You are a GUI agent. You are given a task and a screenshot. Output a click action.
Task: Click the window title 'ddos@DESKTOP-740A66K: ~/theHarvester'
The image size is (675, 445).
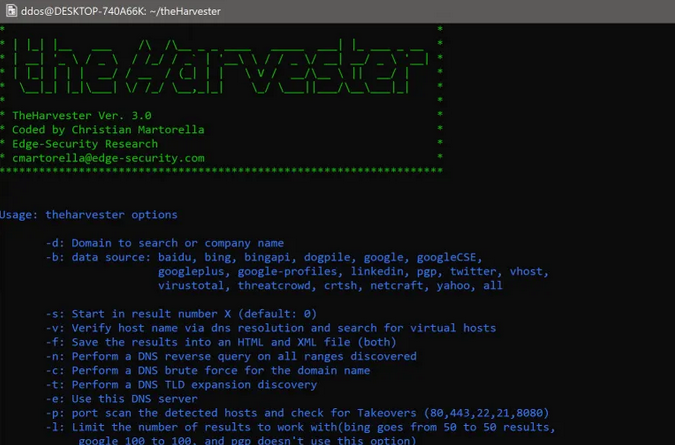121,11
